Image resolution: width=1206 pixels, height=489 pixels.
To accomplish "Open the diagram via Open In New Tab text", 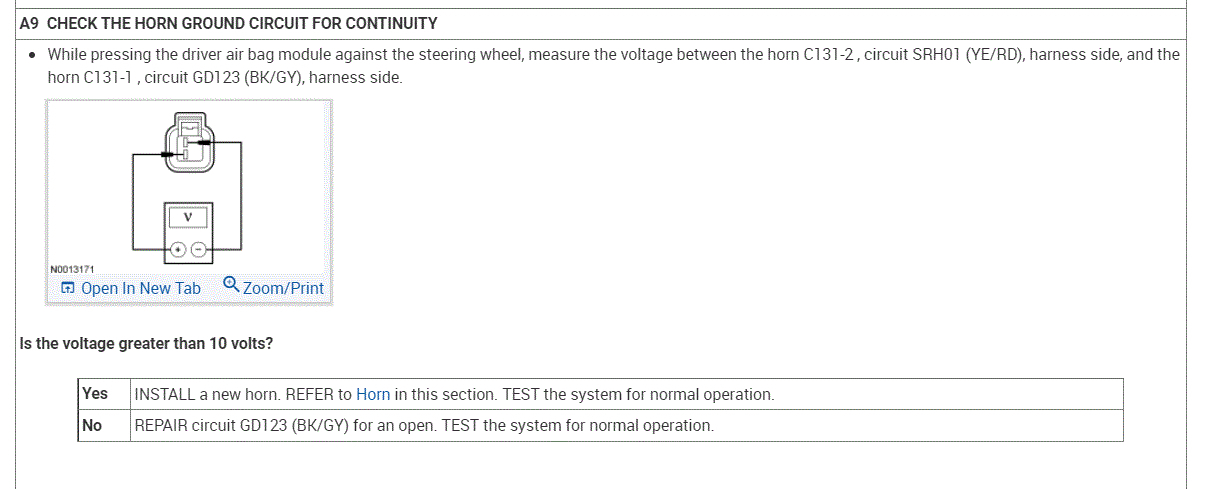I will [140, 288].
